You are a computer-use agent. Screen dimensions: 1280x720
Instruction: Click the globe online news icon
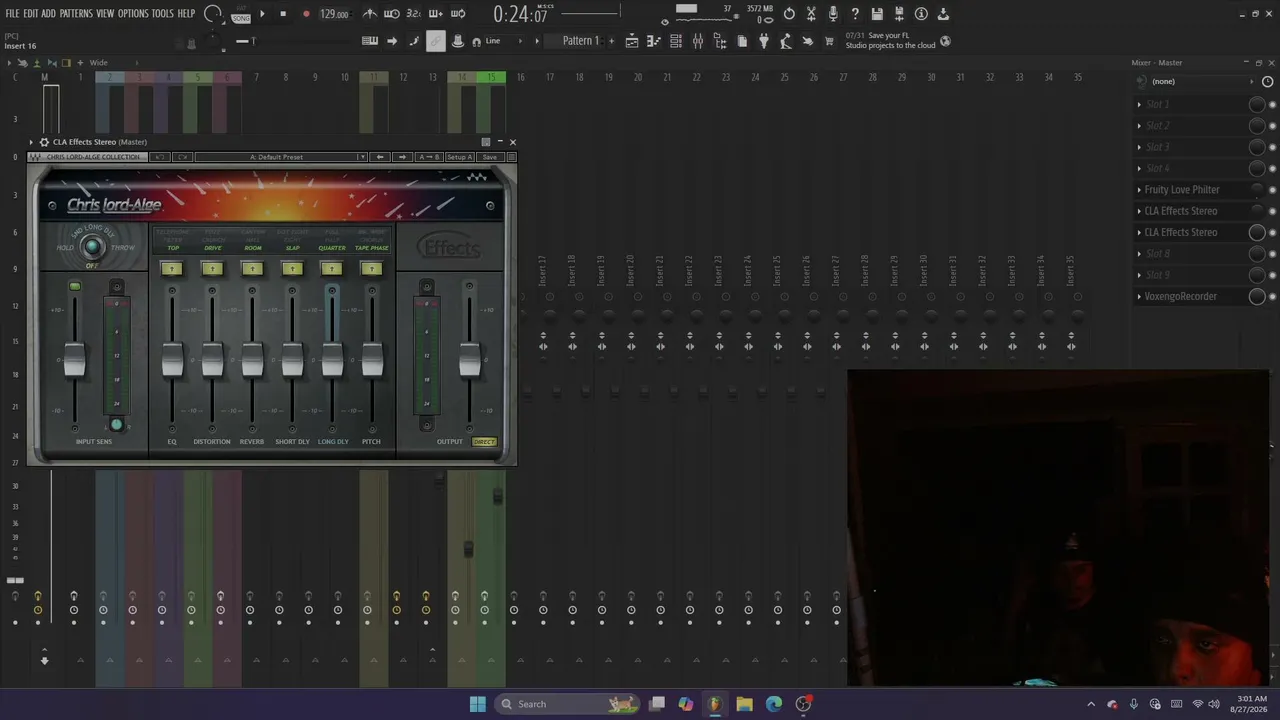pyautogui.click(x=946, y=41)
